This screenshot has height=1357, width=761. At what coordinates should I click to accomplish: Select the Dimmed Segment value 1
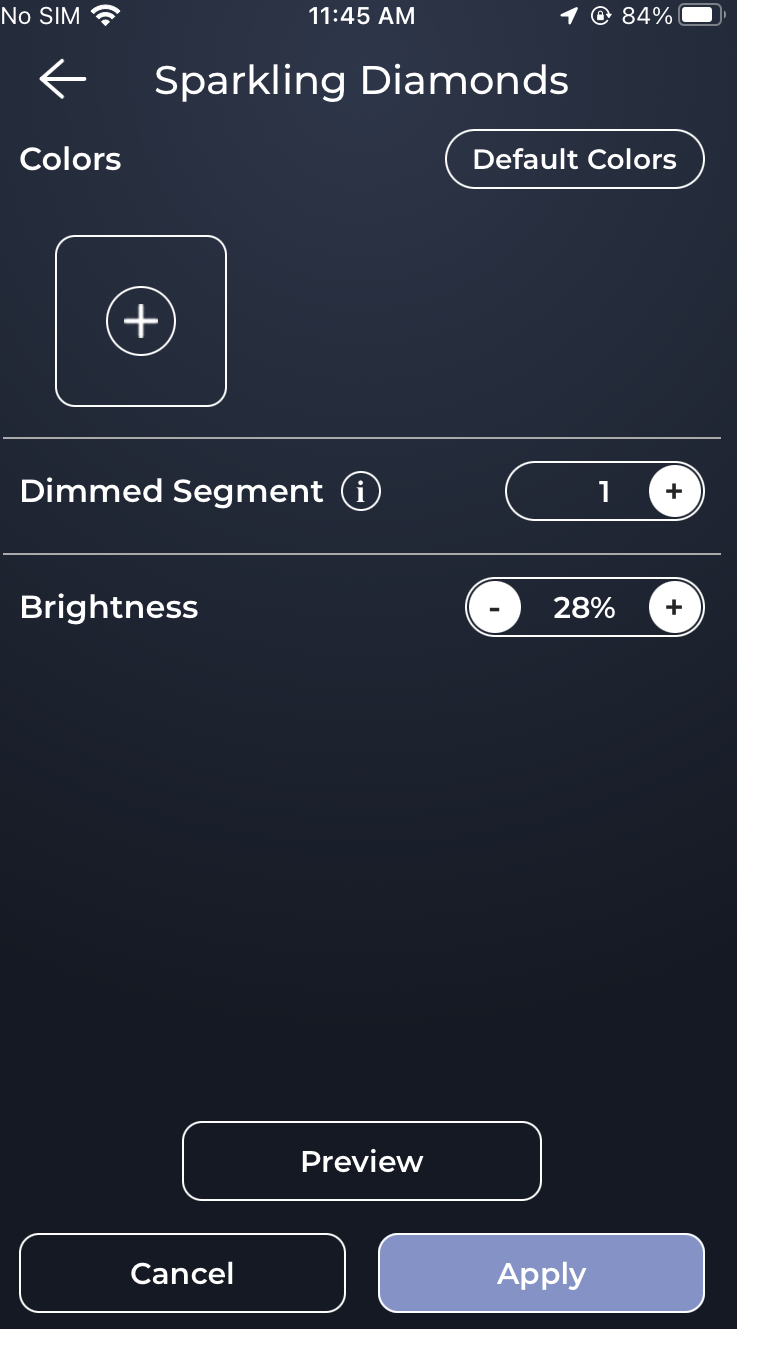coord(603,491)
